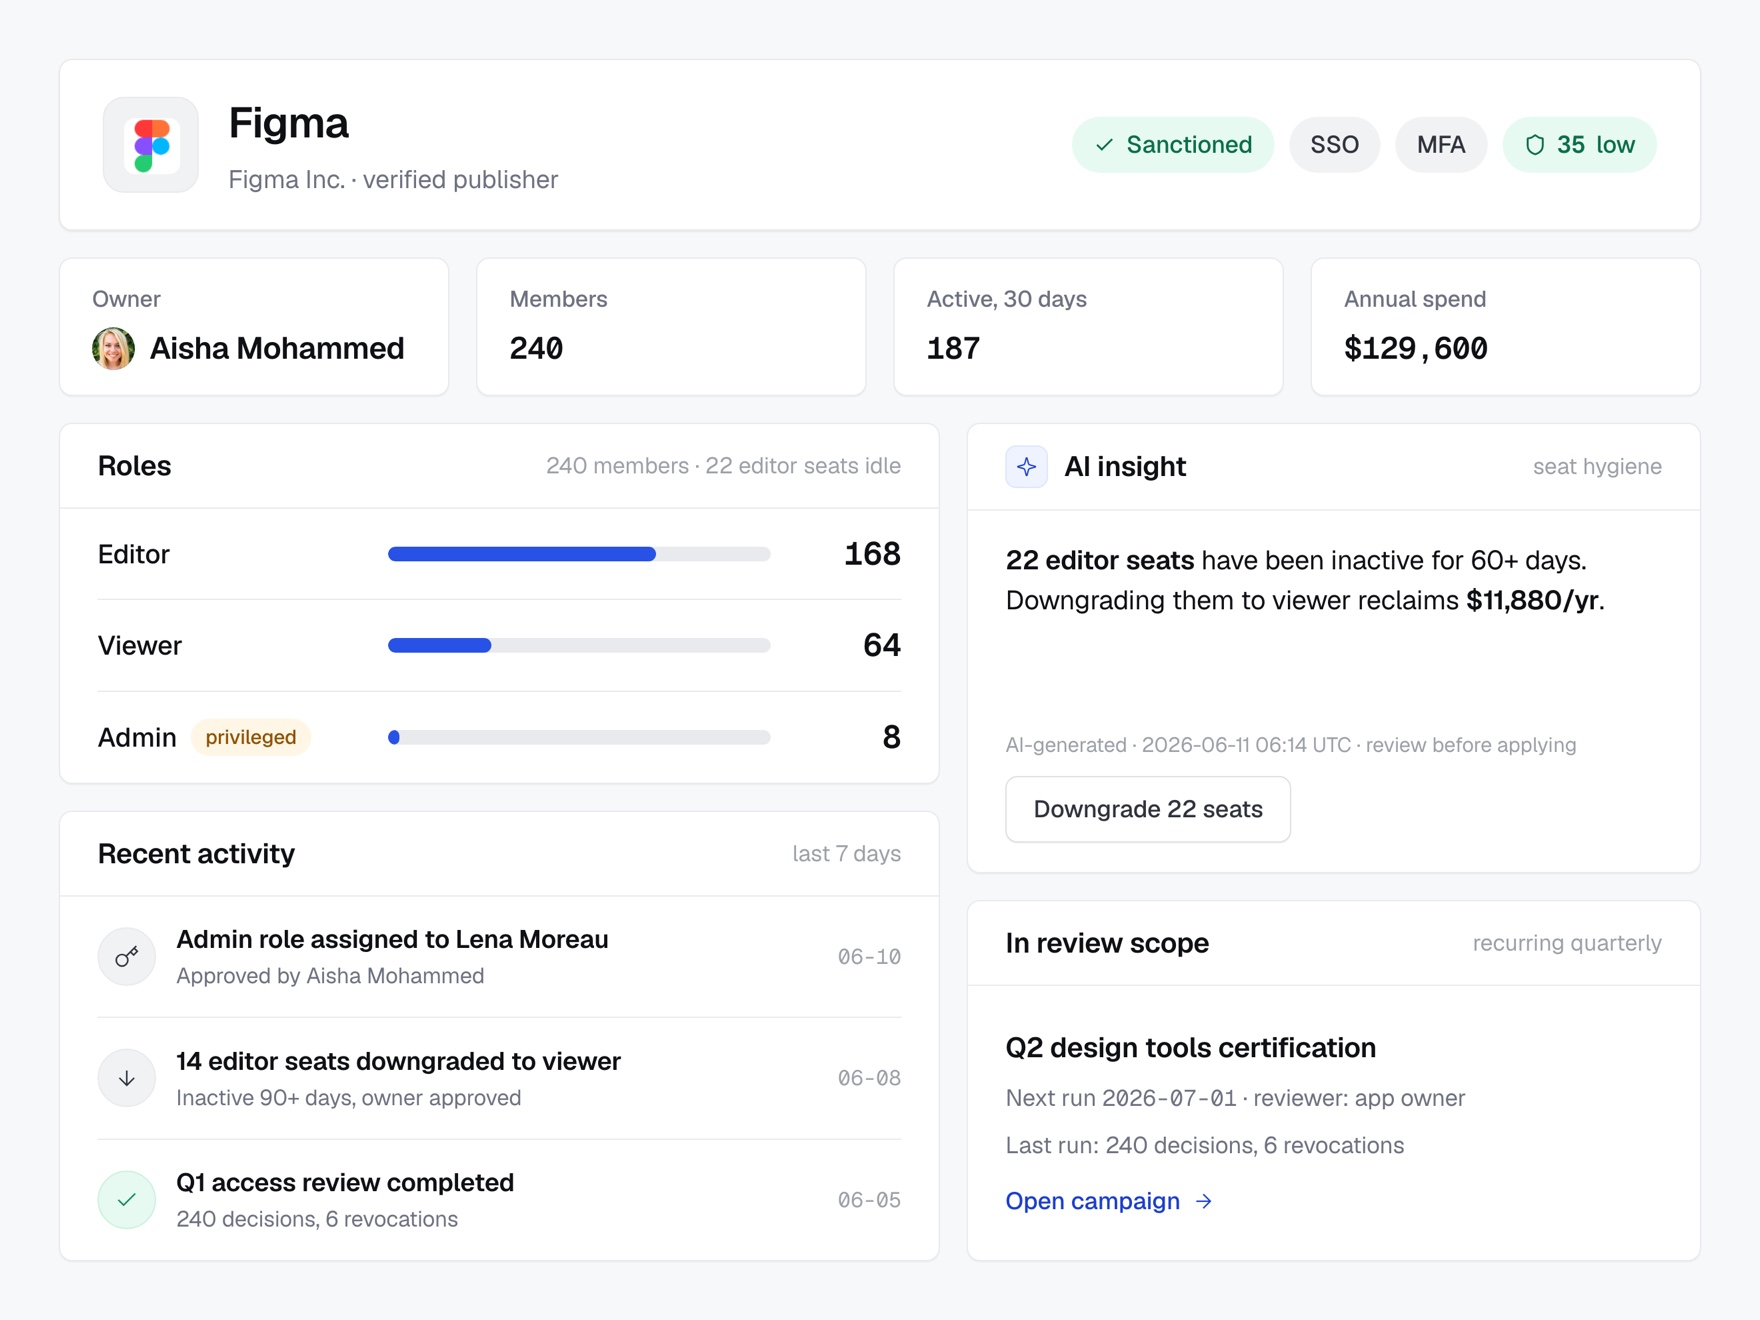The image size is (1760, 1320).
Task: Click '14 editor seats downgraded to viewer'
Action: pos(398,1061)
